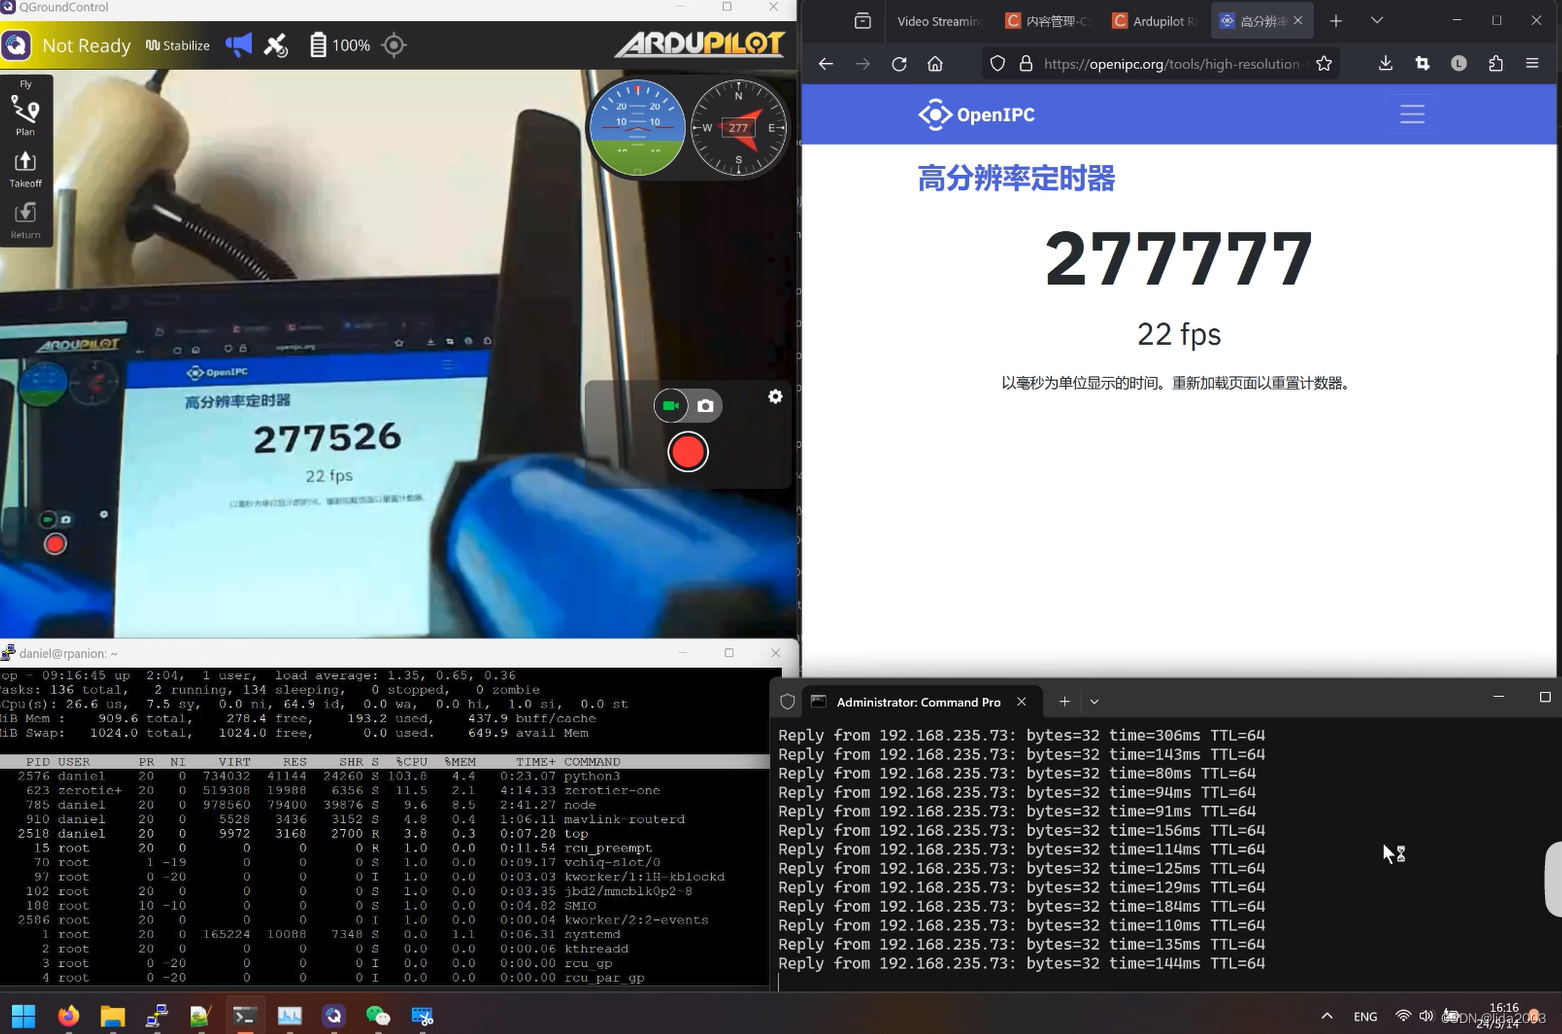Switch camera control to video mode
This screenshot has width=1562, height=1034.
671,405
